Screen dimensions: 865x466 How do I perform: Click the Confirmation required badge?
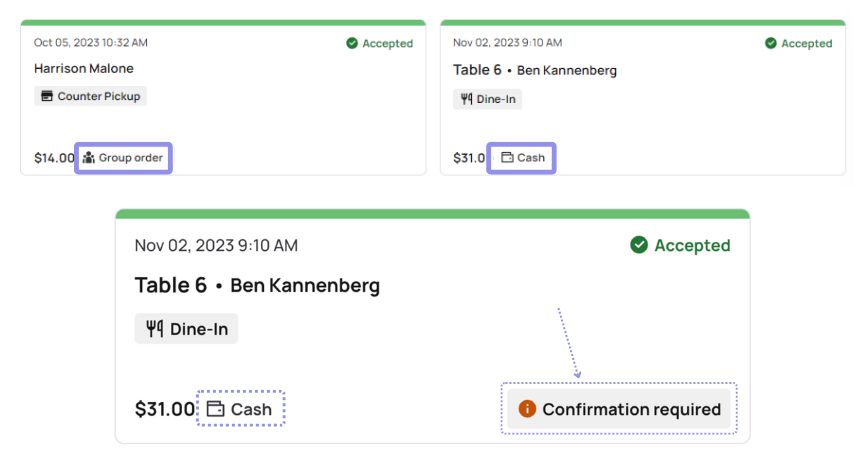coord(619,409)
